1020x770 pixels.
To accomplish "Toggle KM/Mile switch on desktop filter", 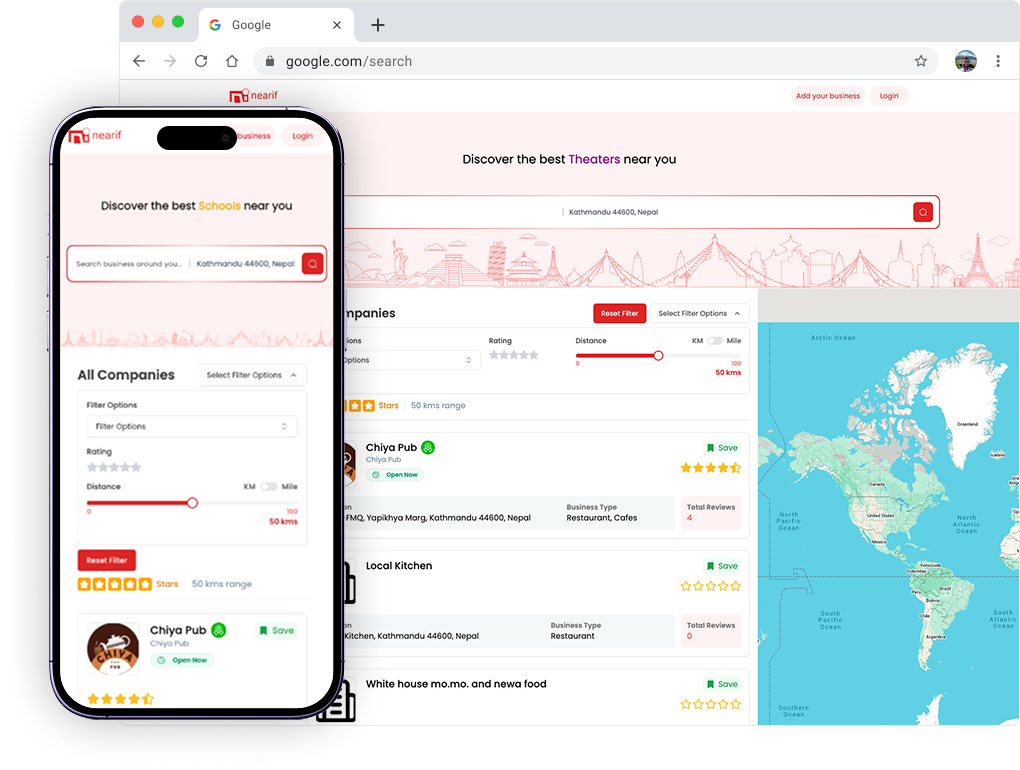I will point(715,341).
